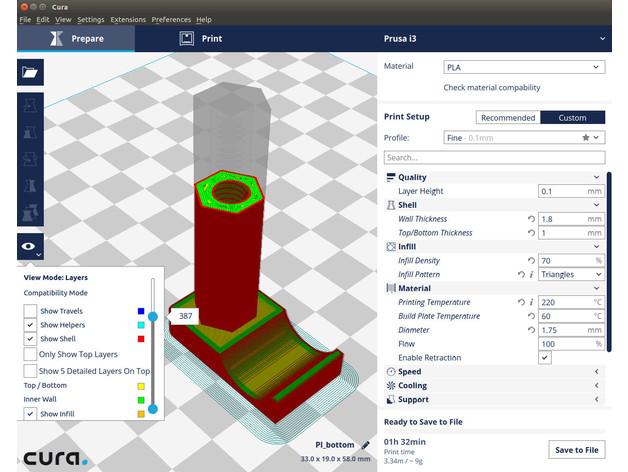This screenshot has width=628, height=472.
Task: Open the Help menu
Action: [x=204, y=20]
